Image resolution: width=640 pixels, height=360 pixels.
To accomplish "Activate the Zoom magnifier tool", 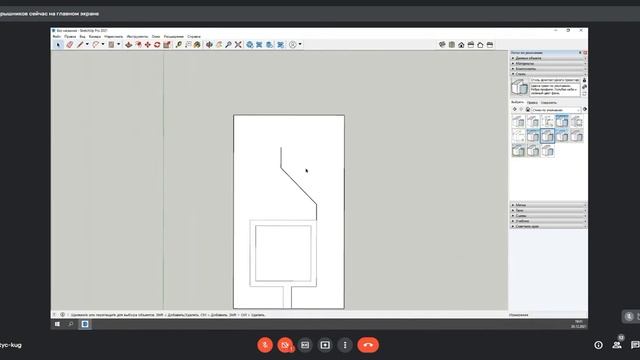I will tap(229, 44).
